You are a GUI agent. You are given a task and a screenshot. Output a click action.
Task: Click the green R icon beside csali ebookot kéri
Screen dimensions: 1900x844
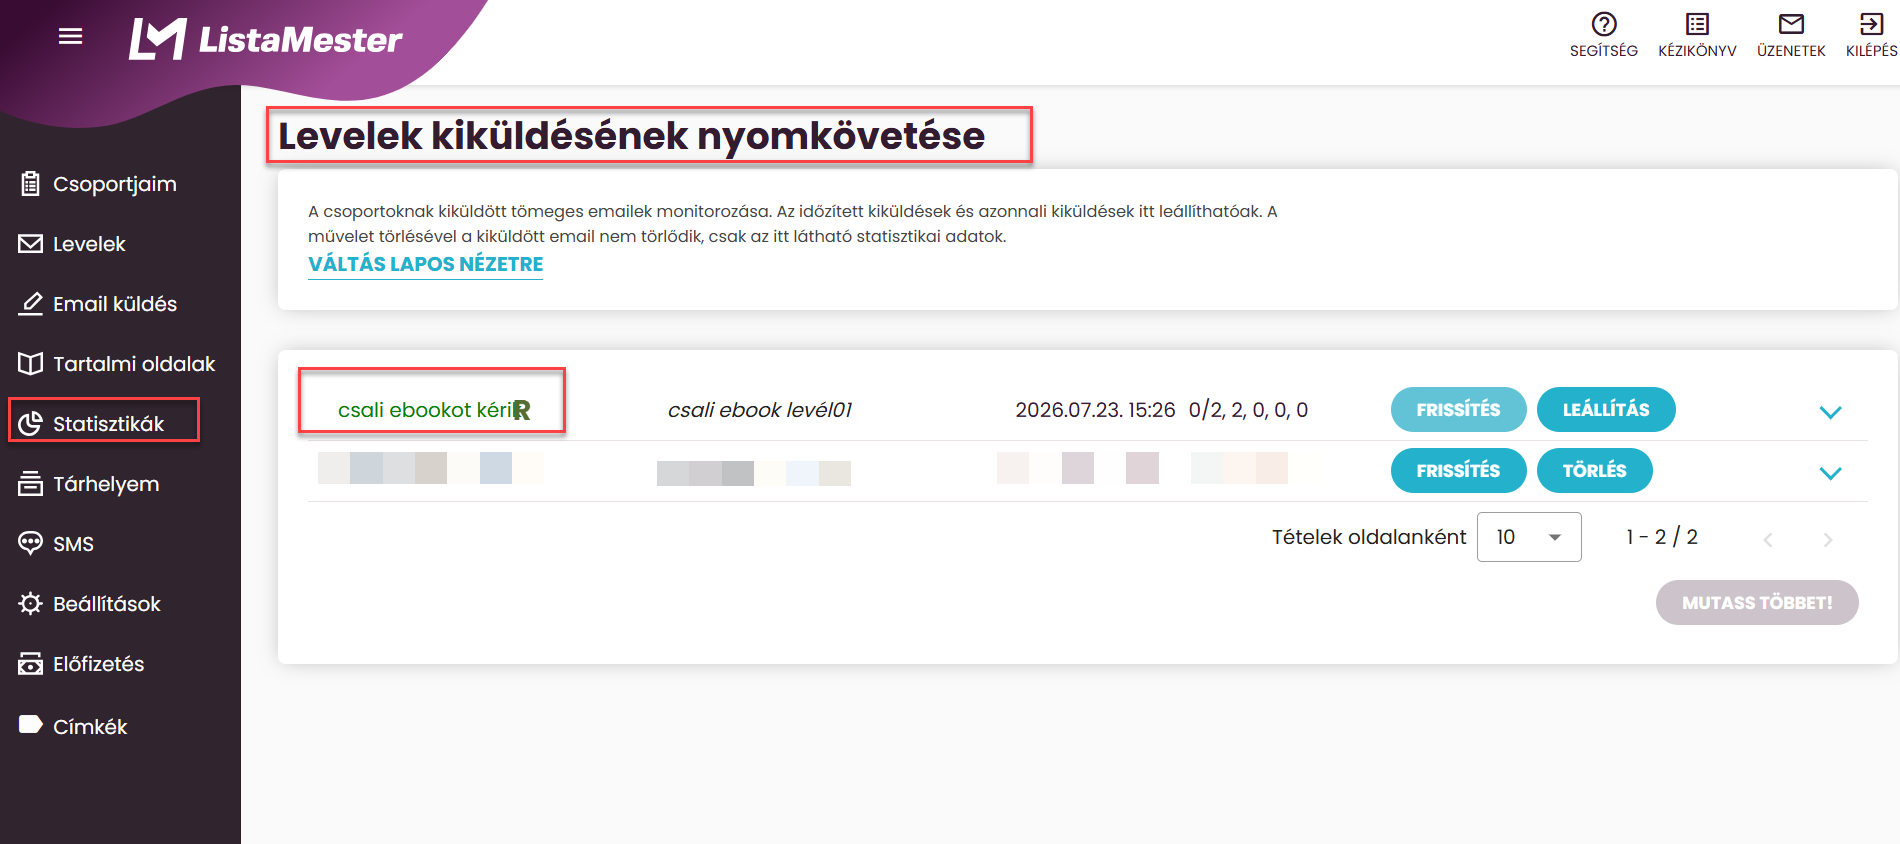(522, 410)
